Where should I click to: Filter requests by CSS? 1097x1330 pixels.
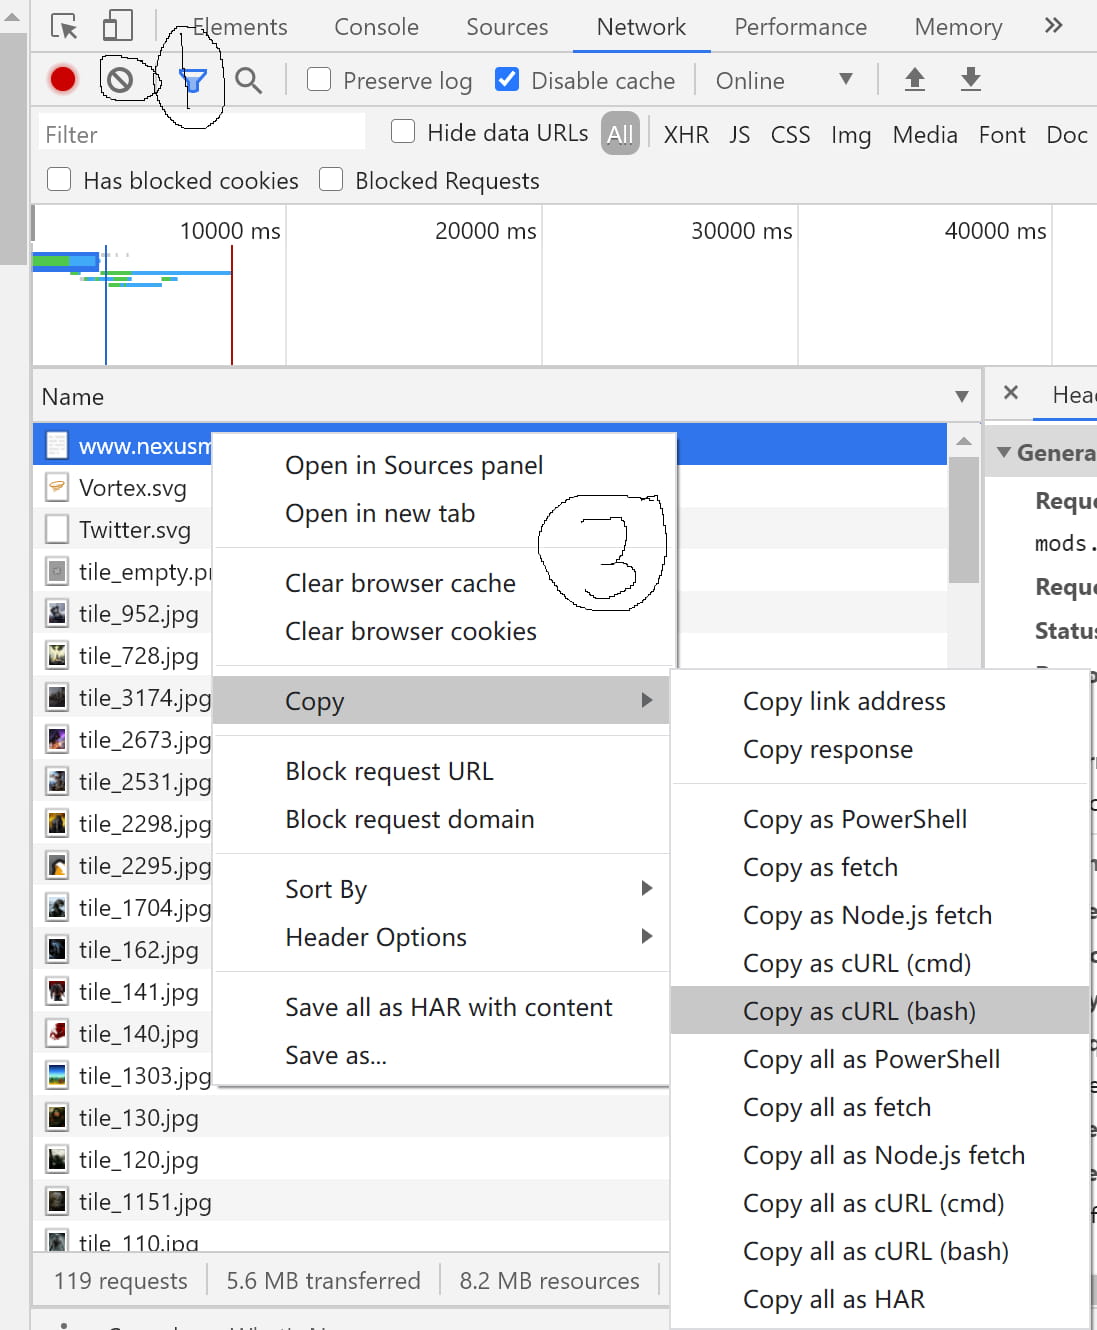pyautogui.click(x=790, y=135)
